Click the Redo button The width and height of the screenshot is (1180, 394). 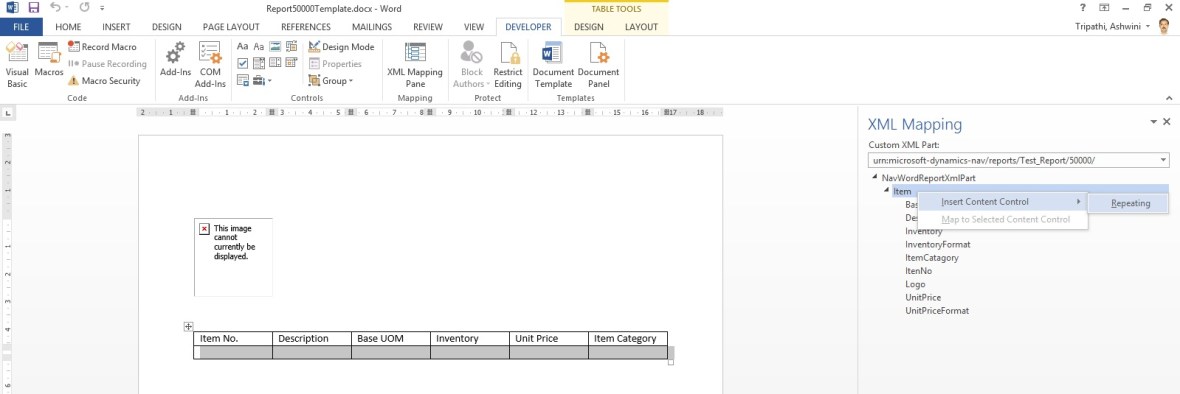[x=84, y=8]
